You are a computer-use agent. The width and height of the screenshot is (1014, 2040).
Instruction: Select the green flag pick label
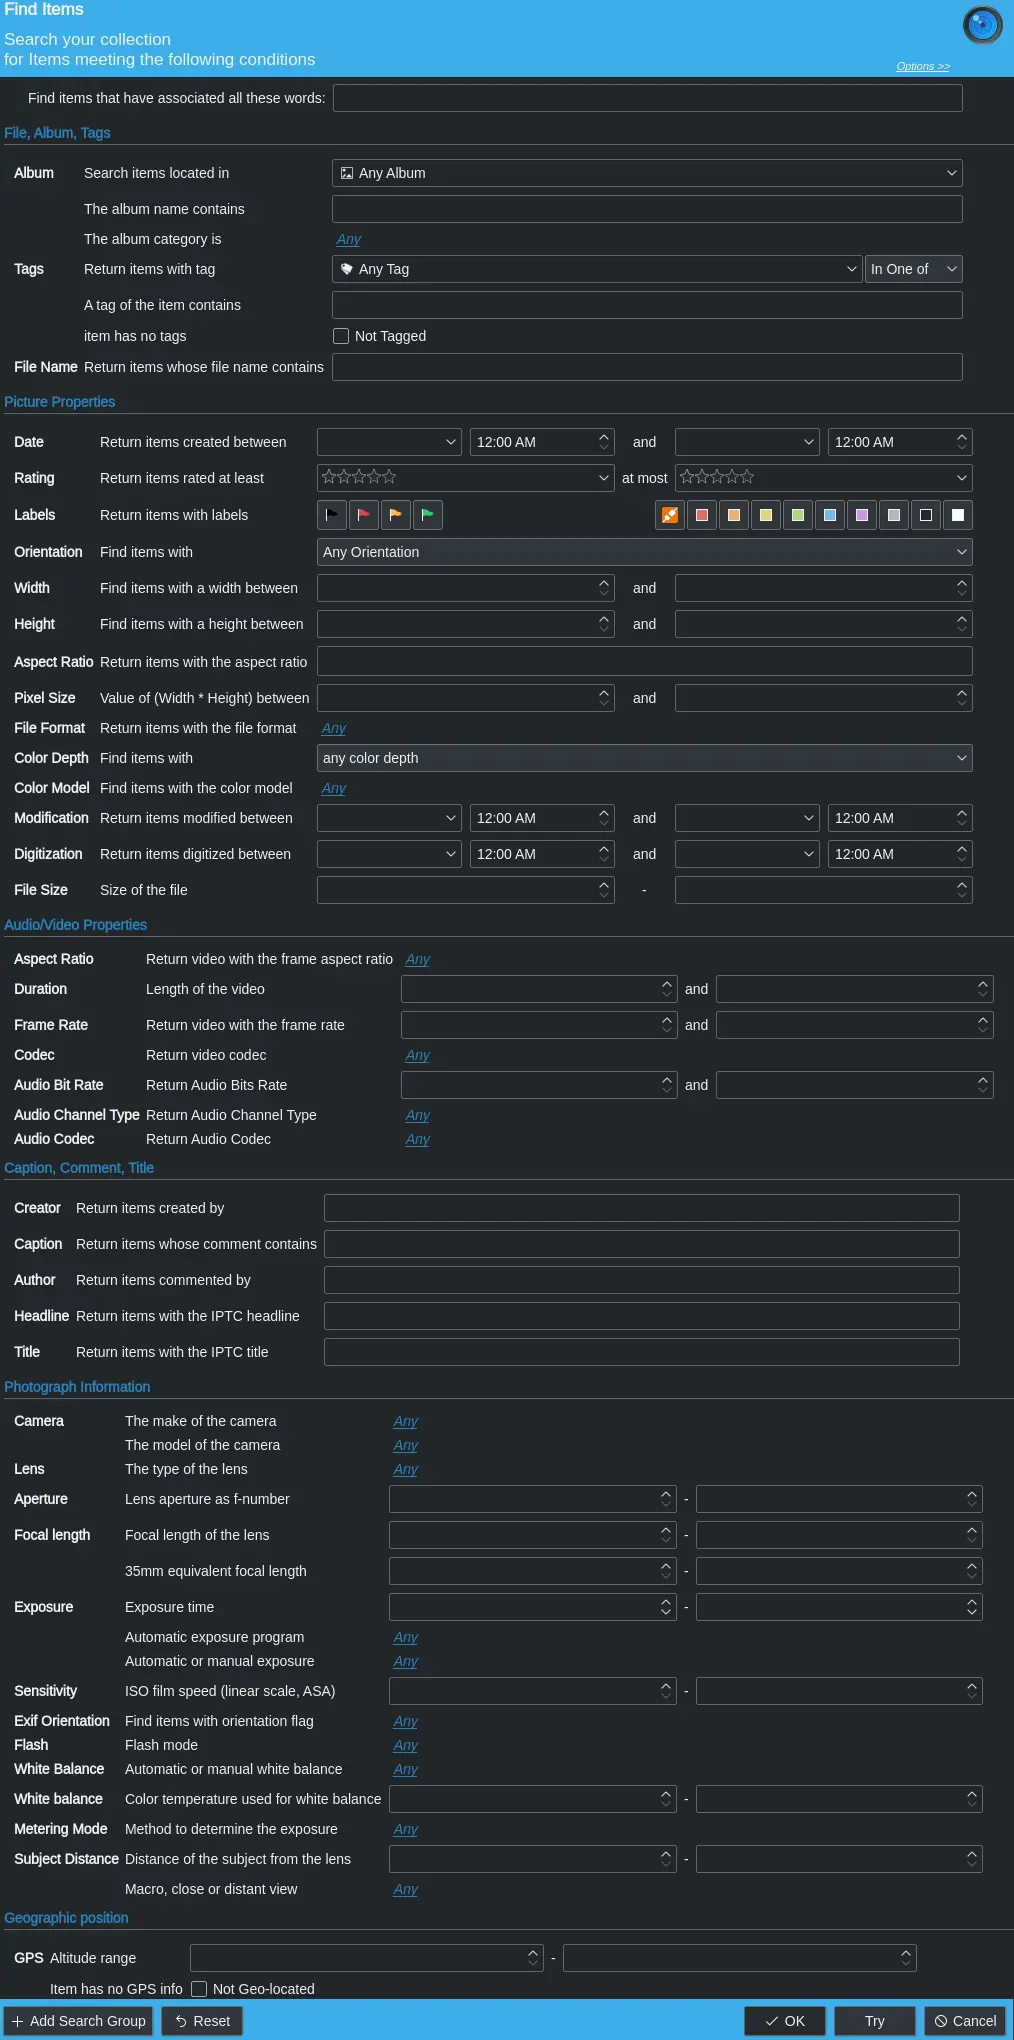pyautogui.click(x=427, y=515)
